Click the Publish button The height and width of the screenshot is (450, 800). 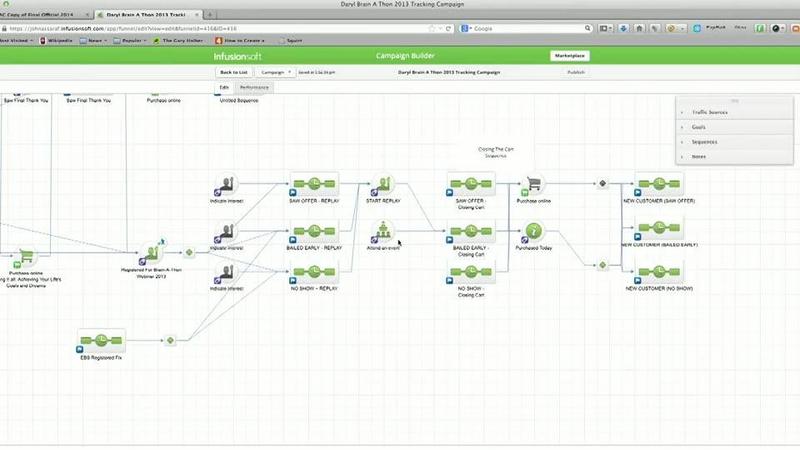tap(576, 72)
